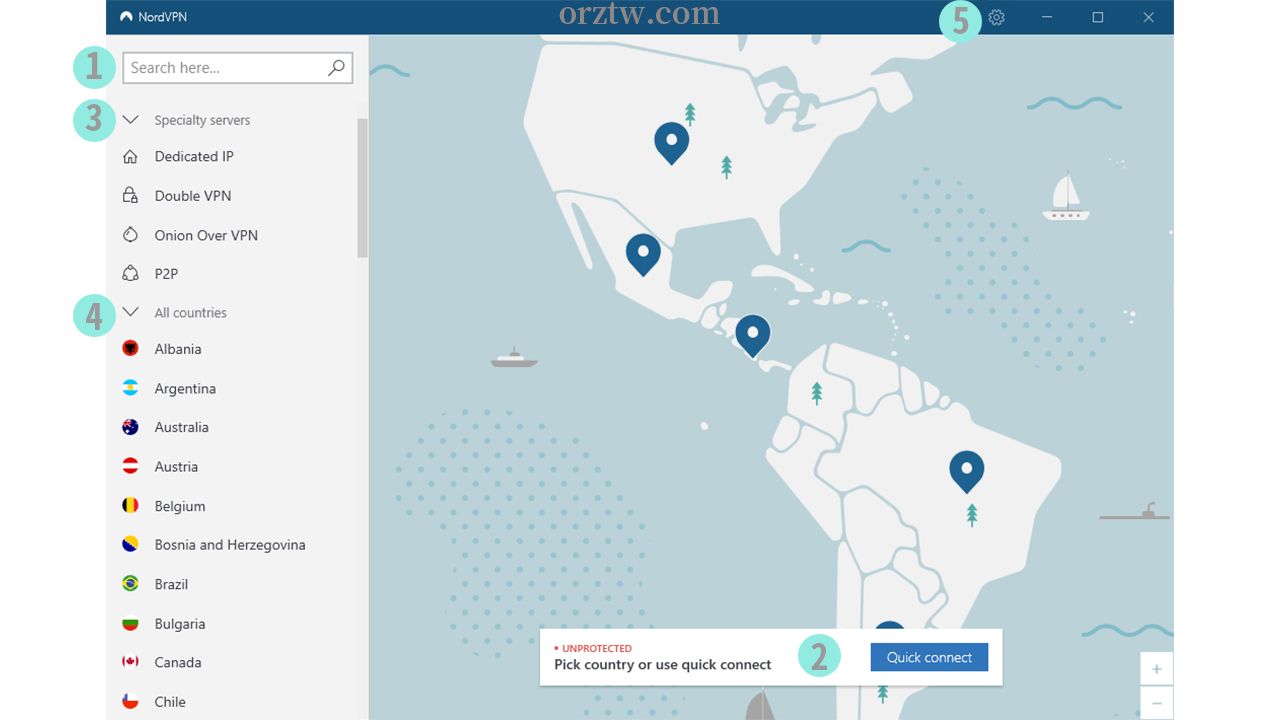
Task: Close the NordVPN window
Action: pos(1148,17)
